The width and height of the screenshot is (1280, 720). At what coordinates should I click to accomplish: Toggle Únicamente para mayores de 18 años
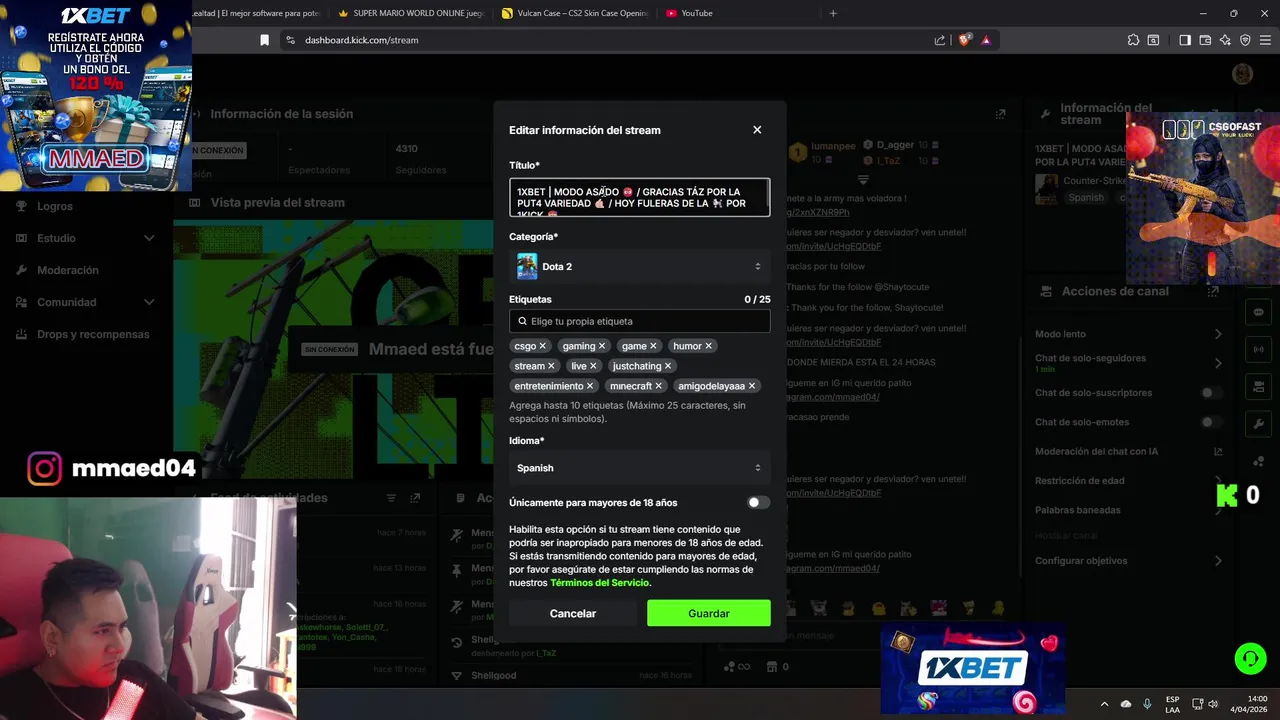coord(759,503)
